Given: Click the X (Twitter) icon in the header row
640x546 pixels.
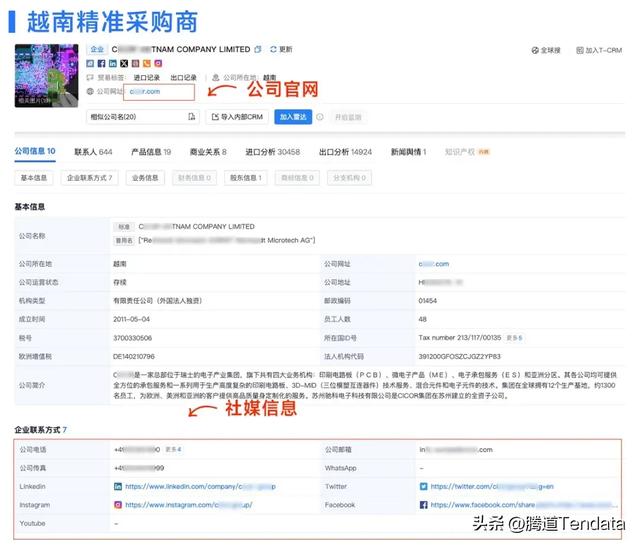Looking at the screenshot, I should pyautogui.click(x=126, y=63).
